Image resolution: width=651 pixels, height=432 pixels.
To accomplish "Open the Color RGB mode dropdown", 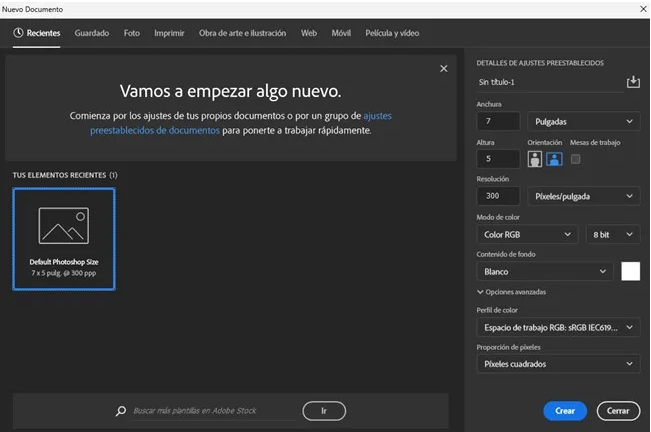I will (527, 234).
